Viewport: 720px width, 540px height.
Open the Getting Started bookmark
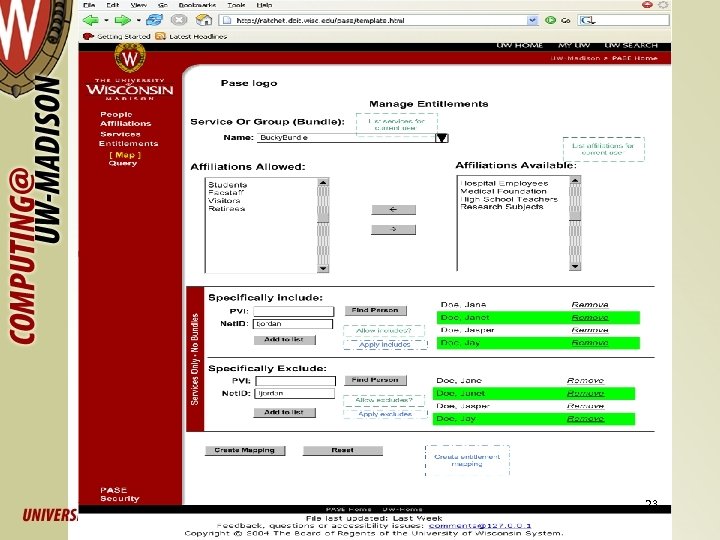[118, 36]
